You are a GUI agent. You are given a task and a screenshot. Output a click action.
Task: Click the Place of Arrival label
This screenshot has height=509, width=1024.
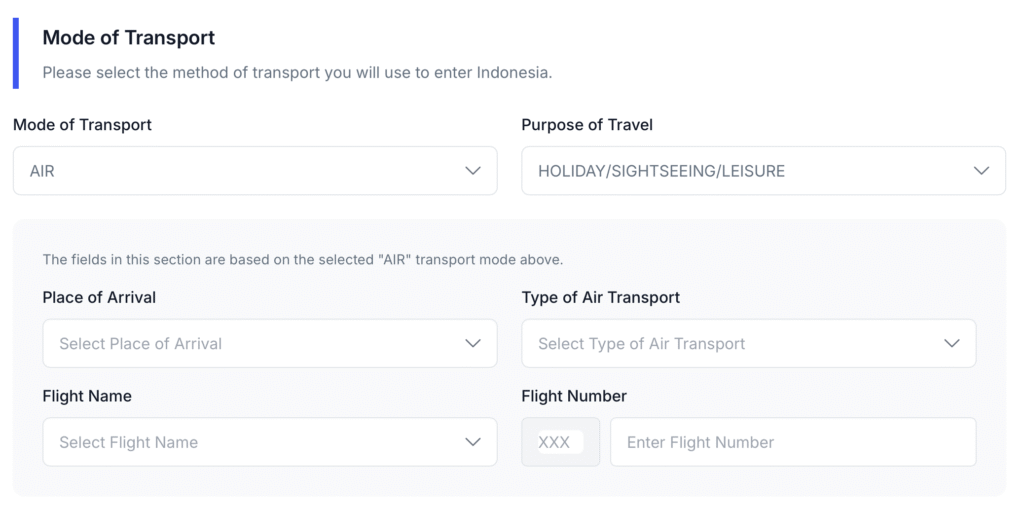[x=99, y=297]
